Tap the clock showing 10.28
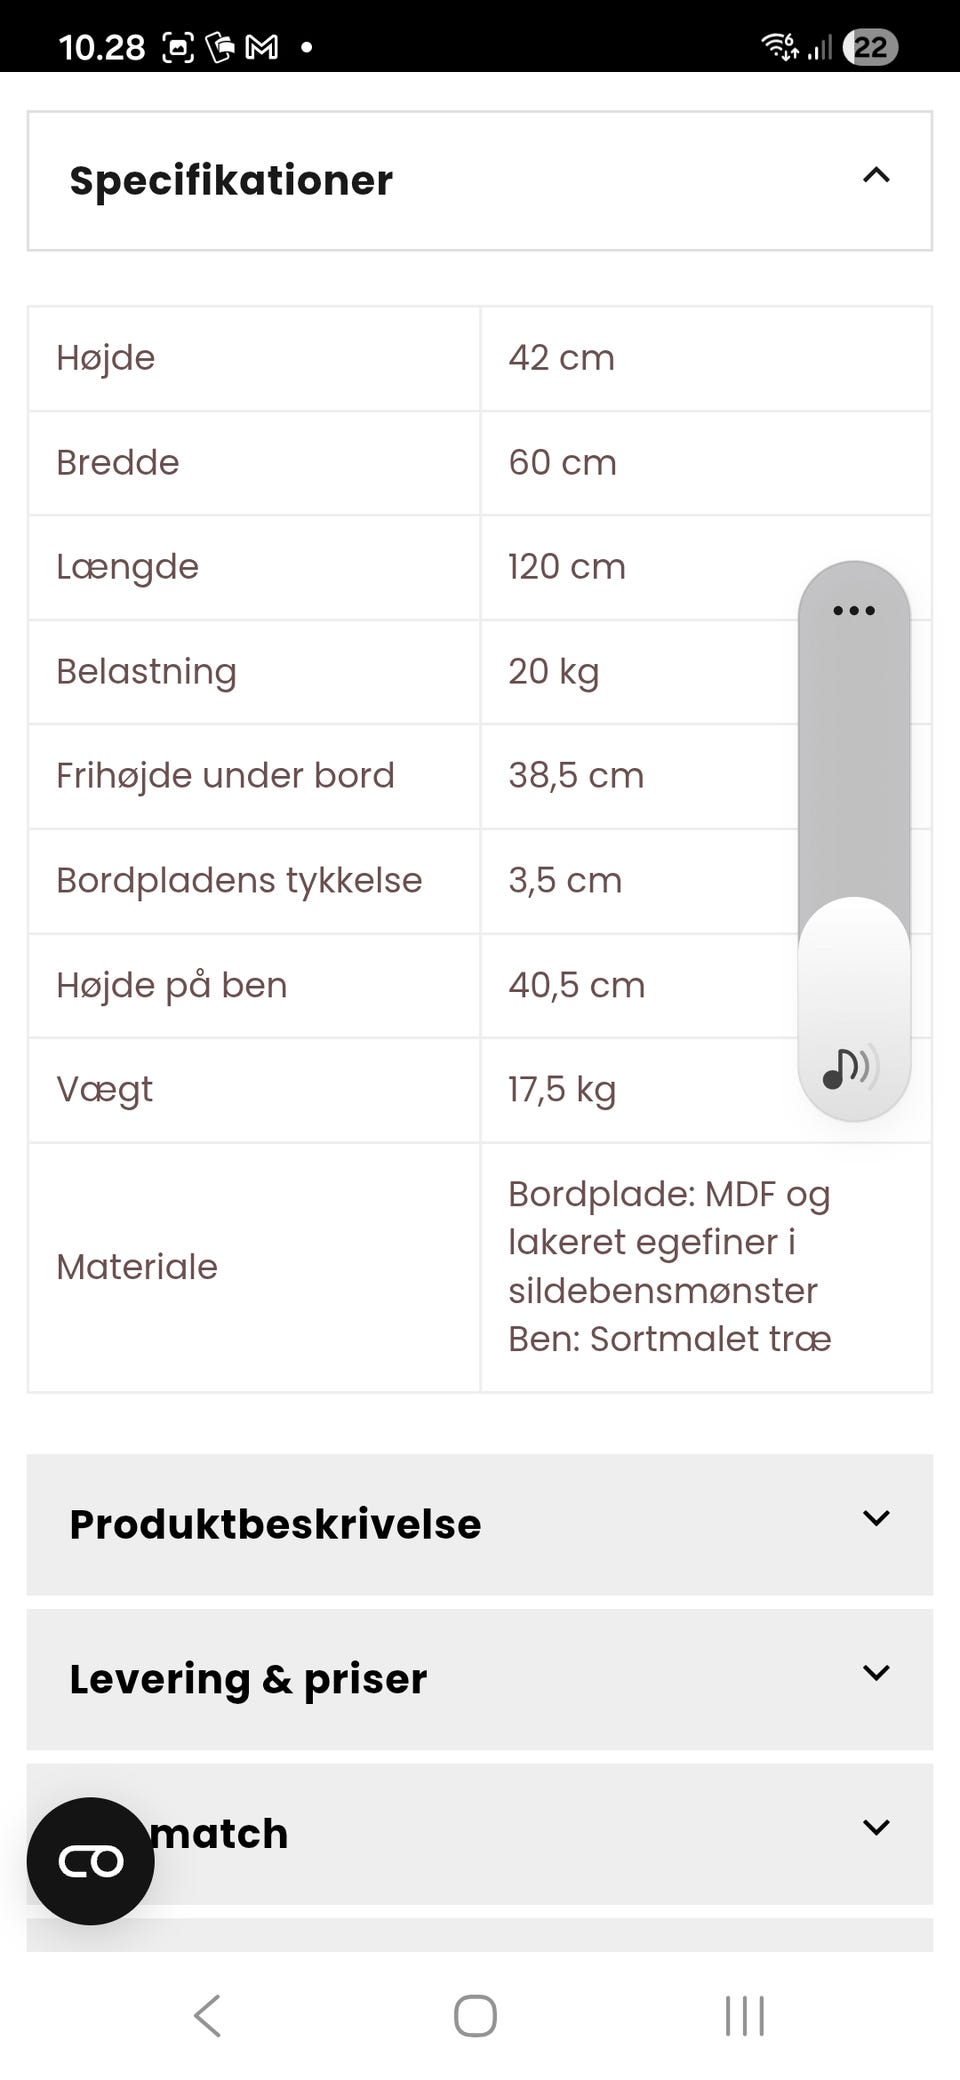 (x=101, y=47)
